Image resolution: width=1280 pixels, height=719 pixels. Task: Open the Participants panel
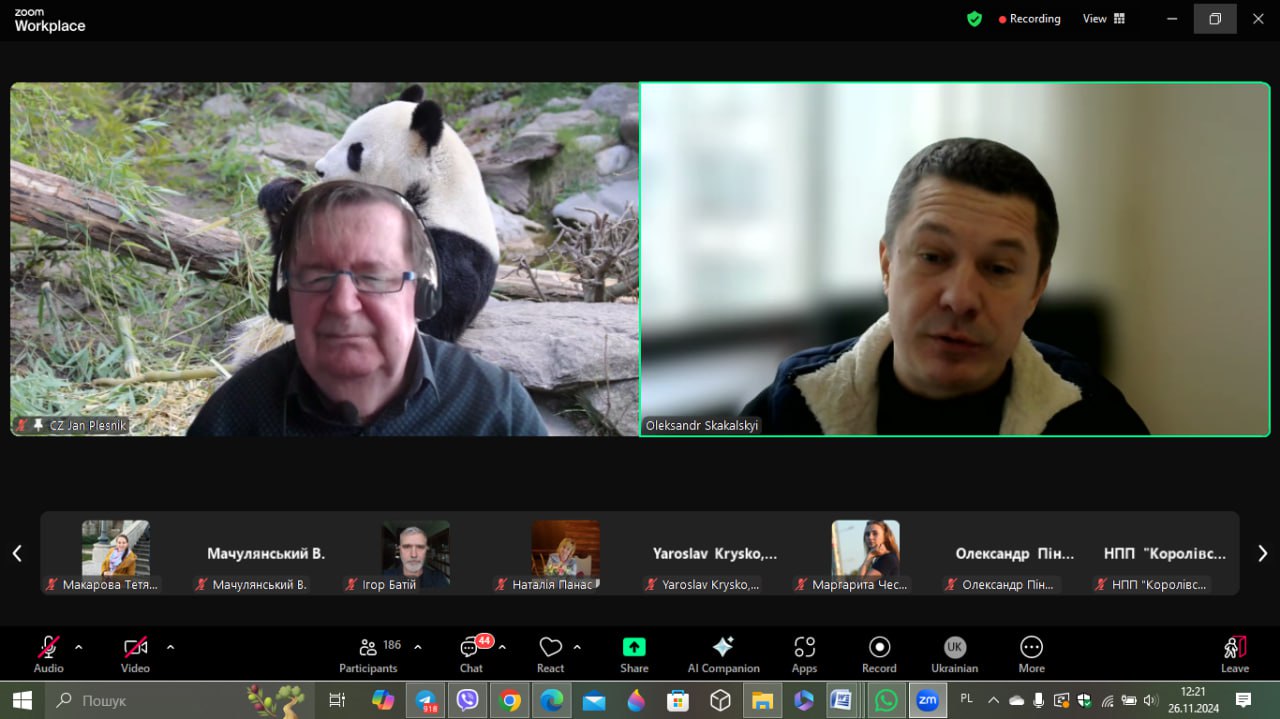pos(369,654)
